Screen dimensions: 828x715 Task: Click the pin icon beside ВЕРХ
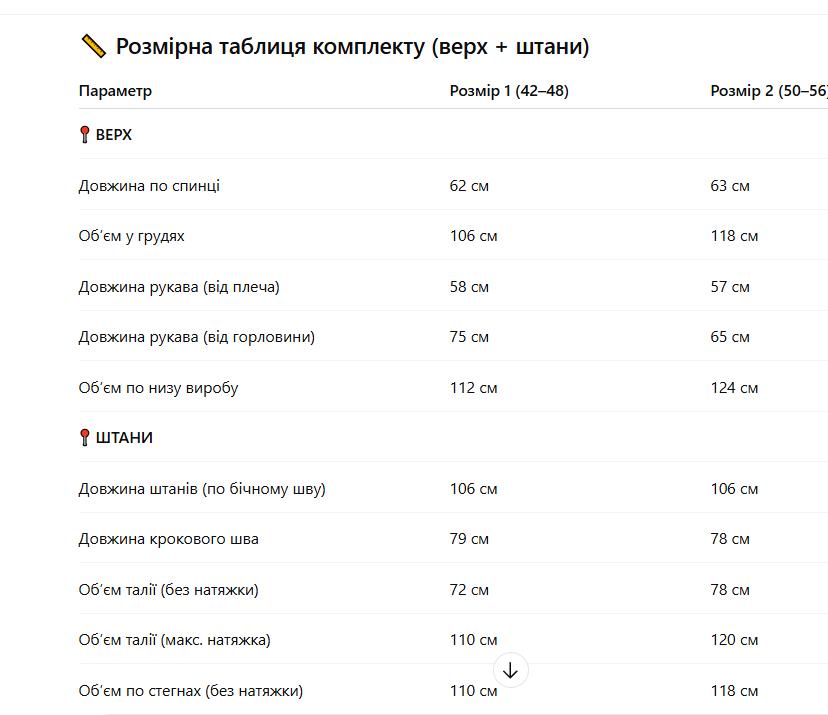84,135
